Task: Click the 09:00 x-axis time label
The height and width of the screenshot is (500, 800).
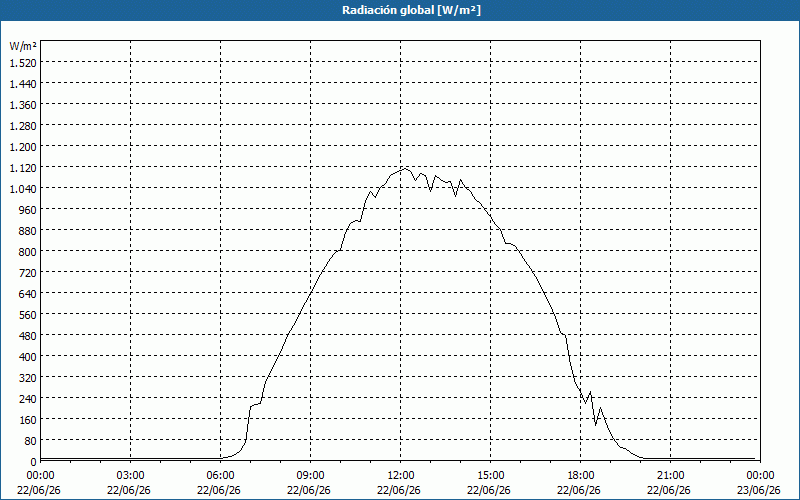Action: click(310, 476)
